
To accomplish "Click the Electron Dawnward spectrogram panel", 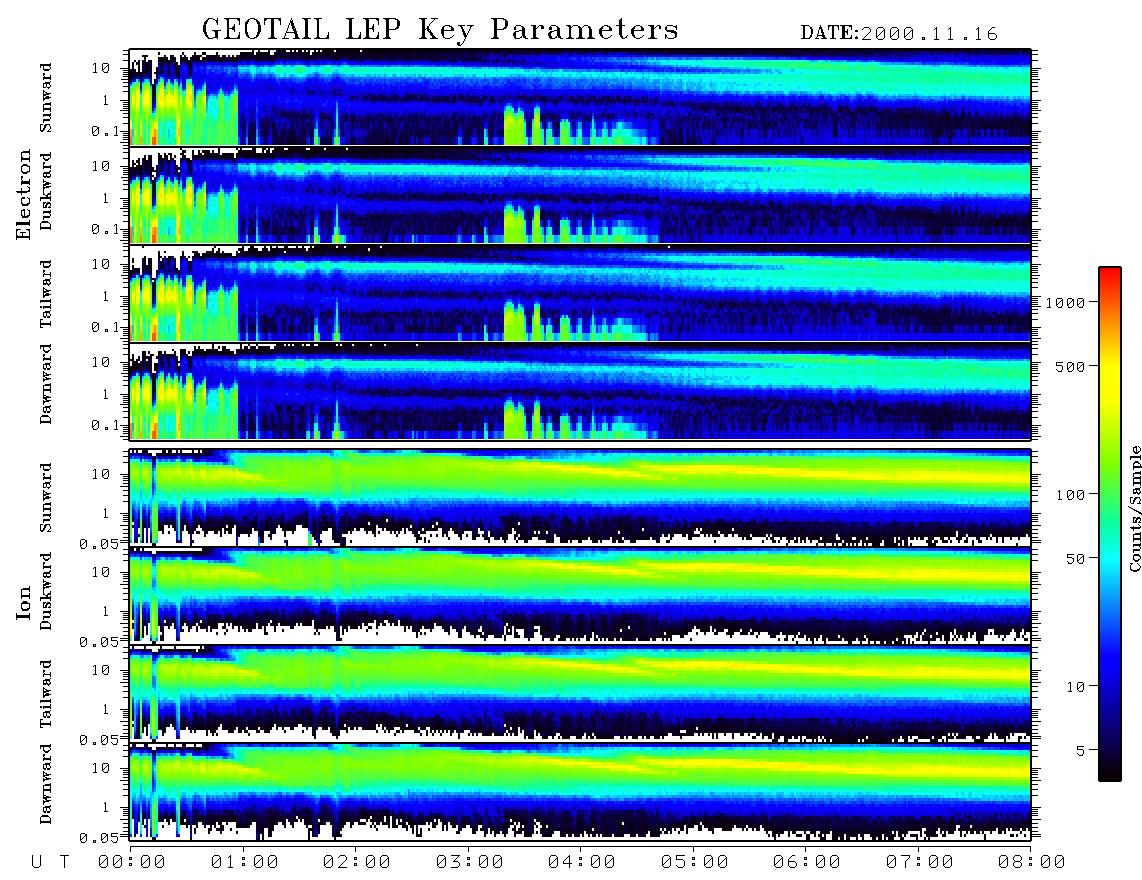I will (x=580, y=391).
